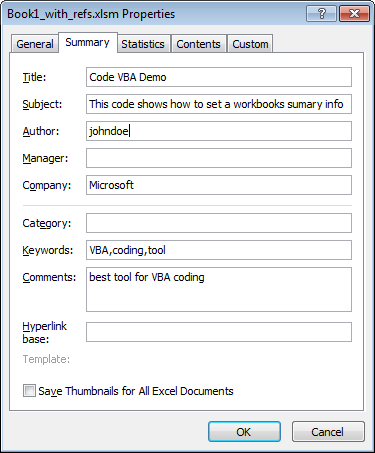The image size is (375, 453).
Task: Click inside the Comments text box
Action: pos(219,289)
